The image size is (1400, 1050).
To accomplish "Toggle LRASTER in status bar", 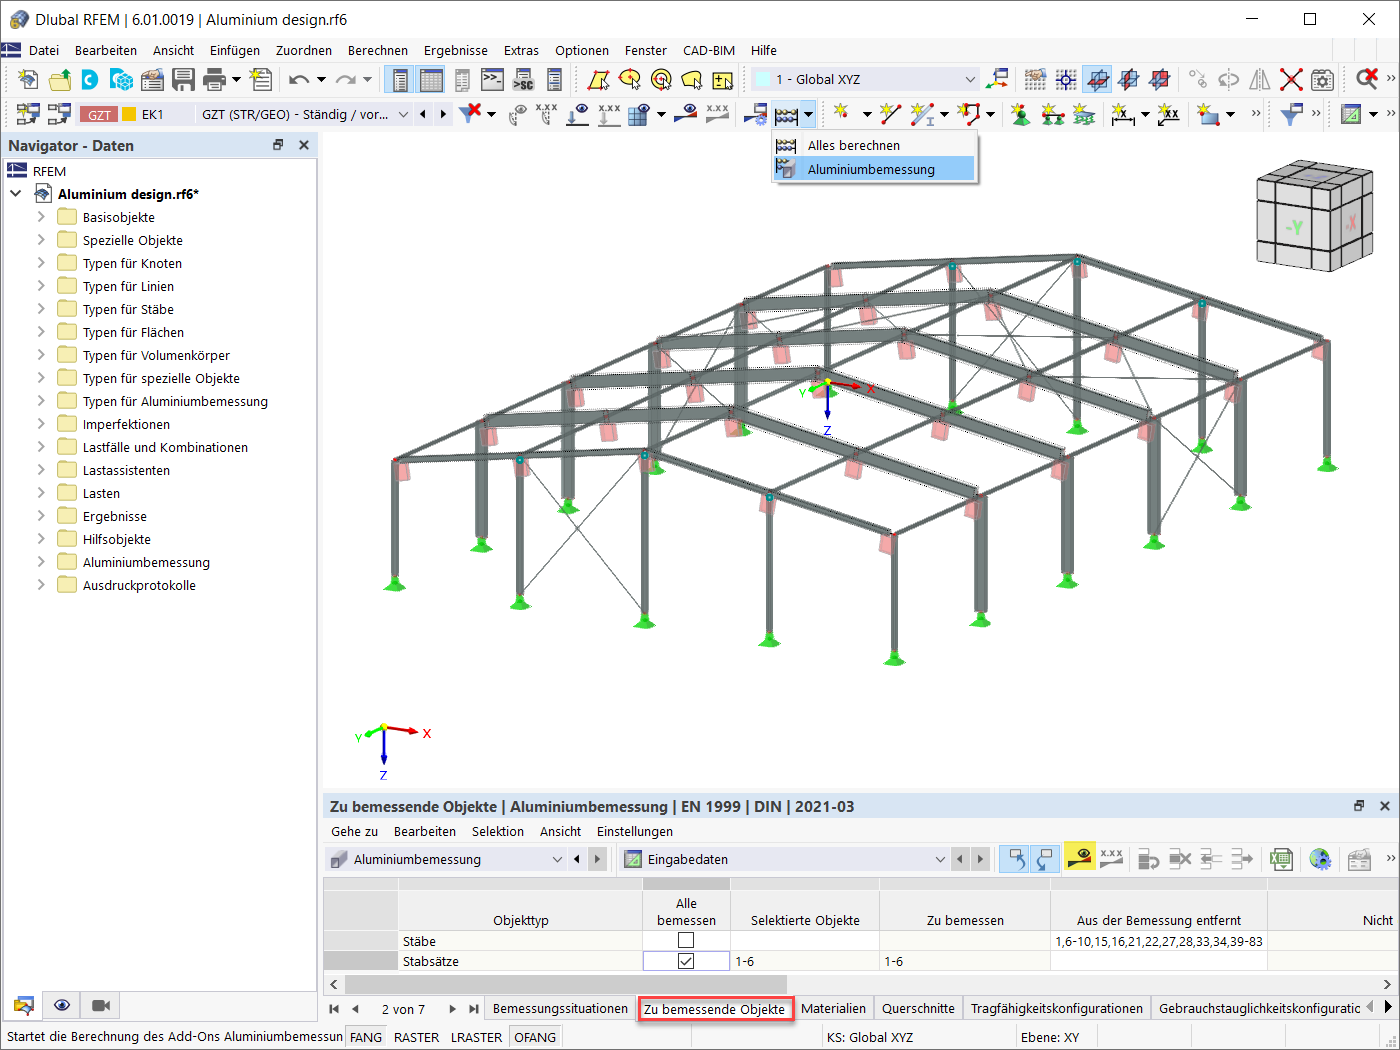I will [x=476, y=1037].
